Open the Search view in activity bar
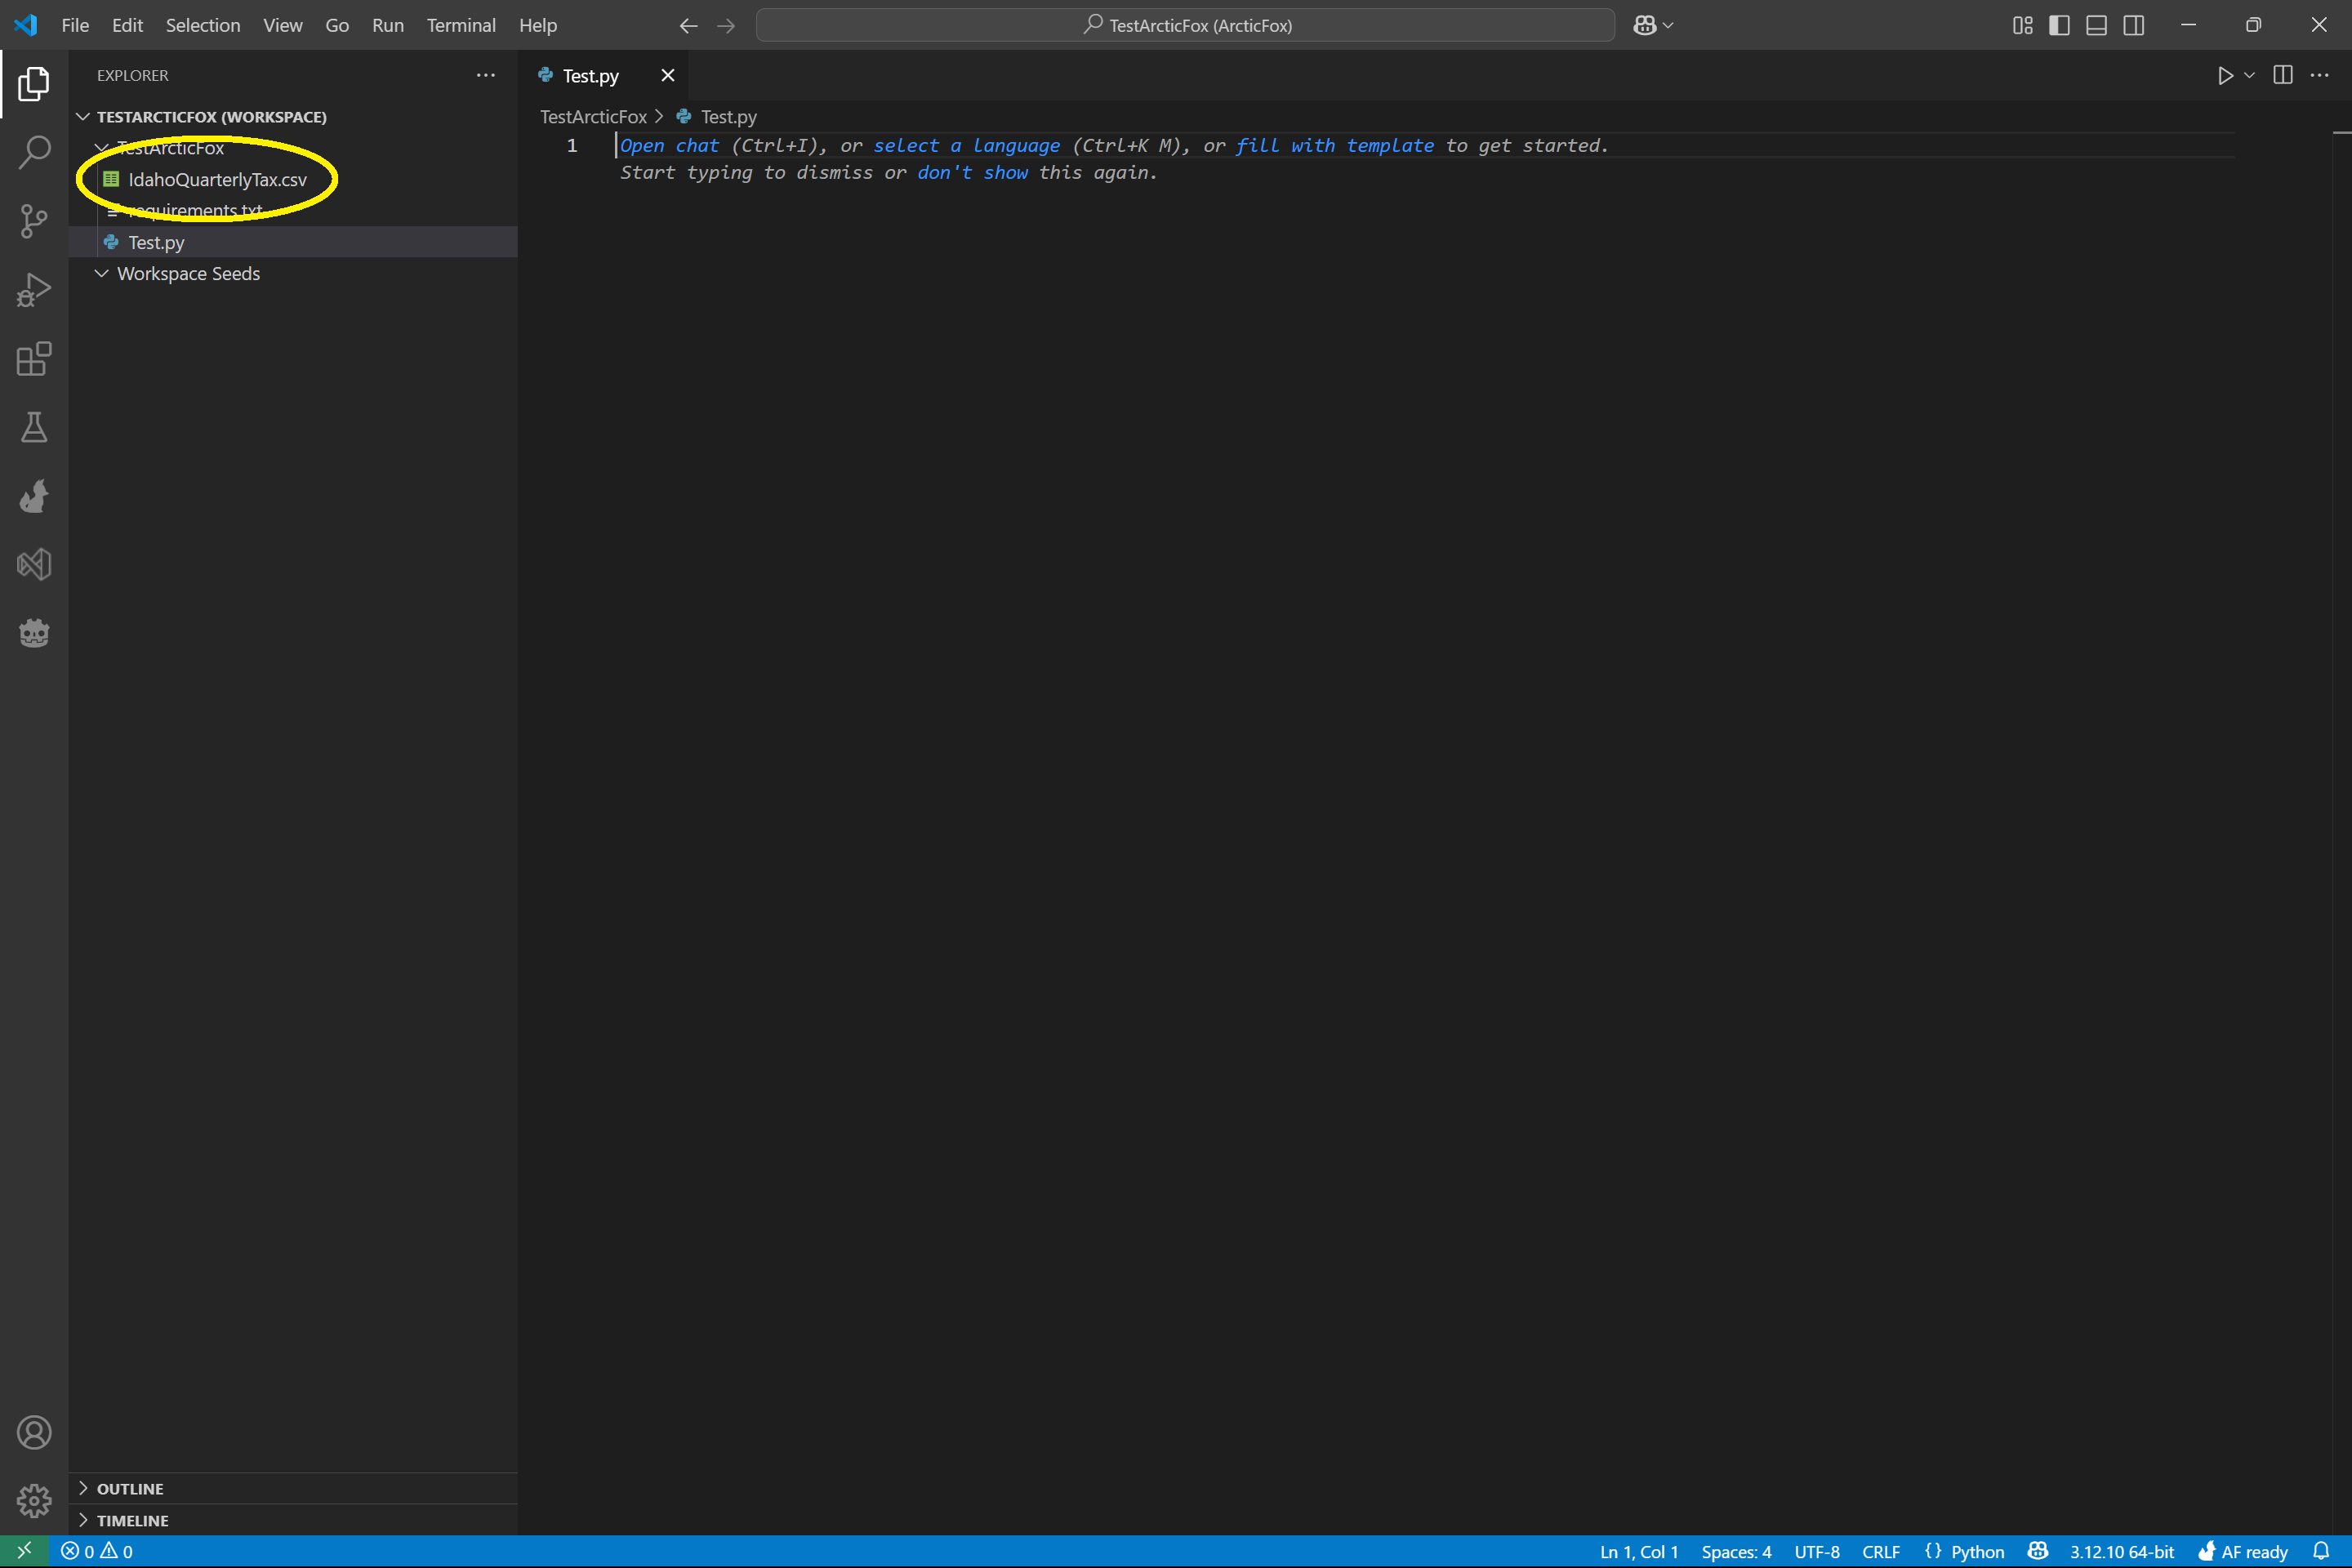Screen dimensions: 2352x1568 tap(34, 152)
